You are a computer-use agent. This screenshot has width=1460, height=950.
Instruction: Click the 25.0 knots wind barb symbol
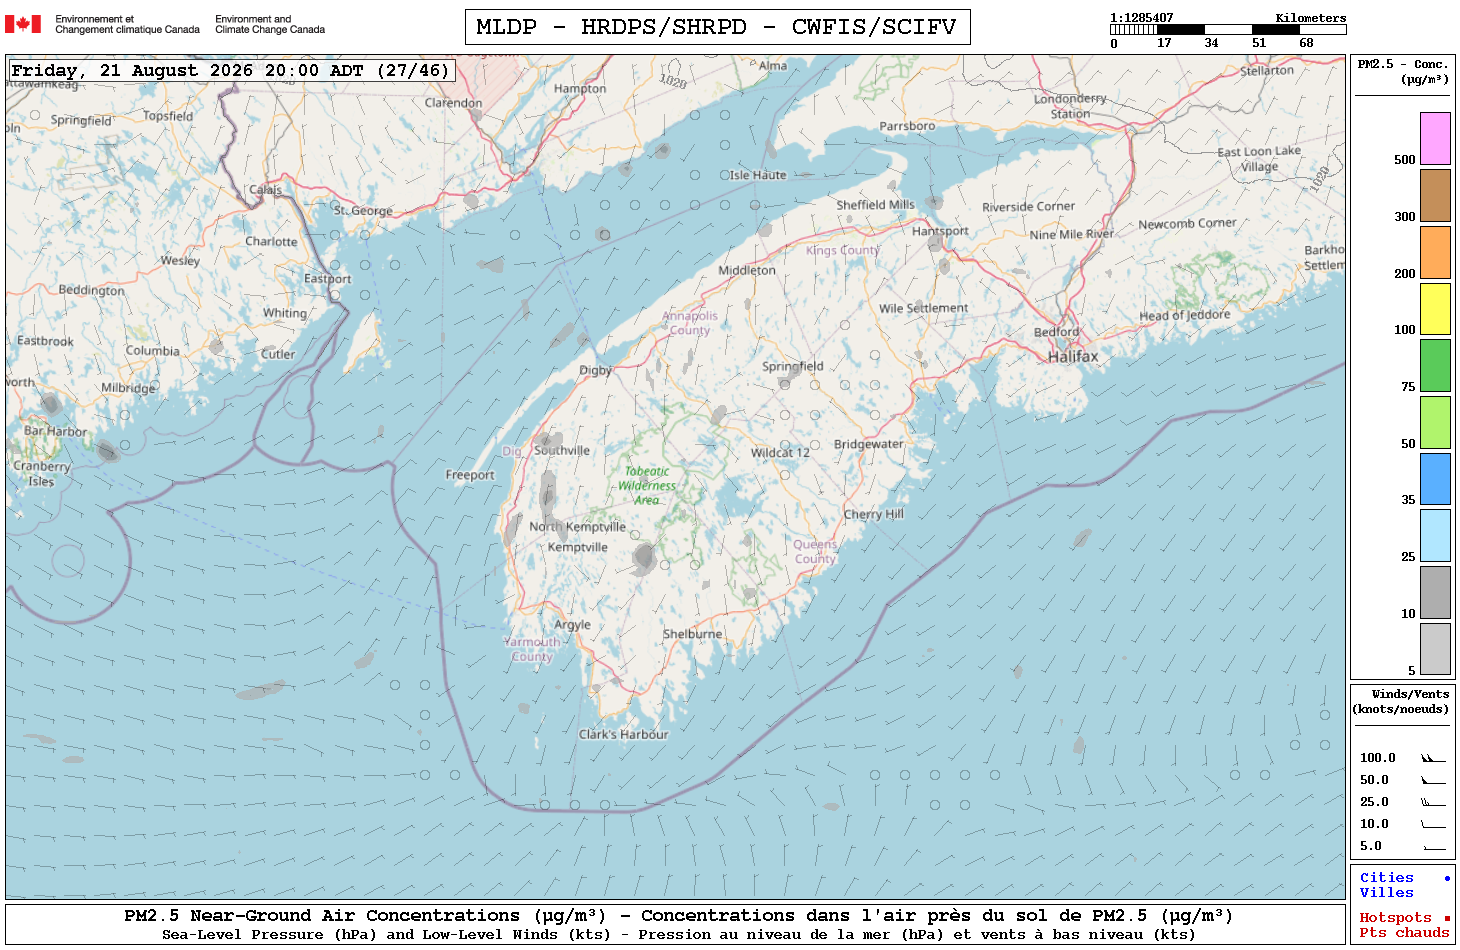point(1433,802)
